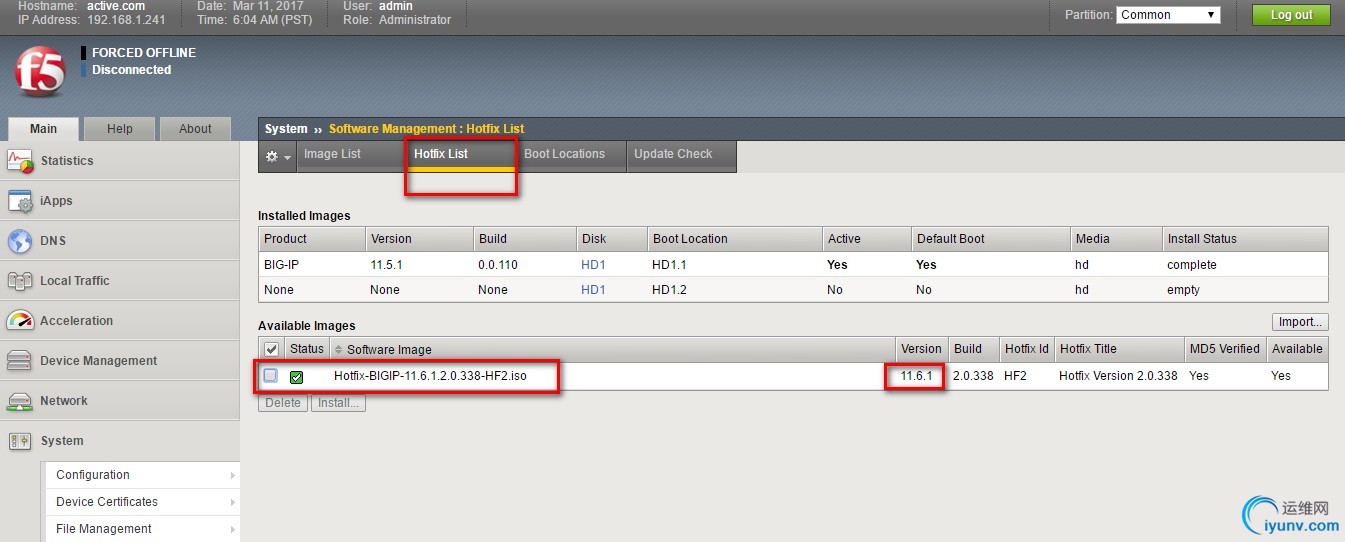The height and width of the screenshot is (542, 1345).
Task: Select the Statistics menu label
Action: pyautogui.click(x=67, y=161)
